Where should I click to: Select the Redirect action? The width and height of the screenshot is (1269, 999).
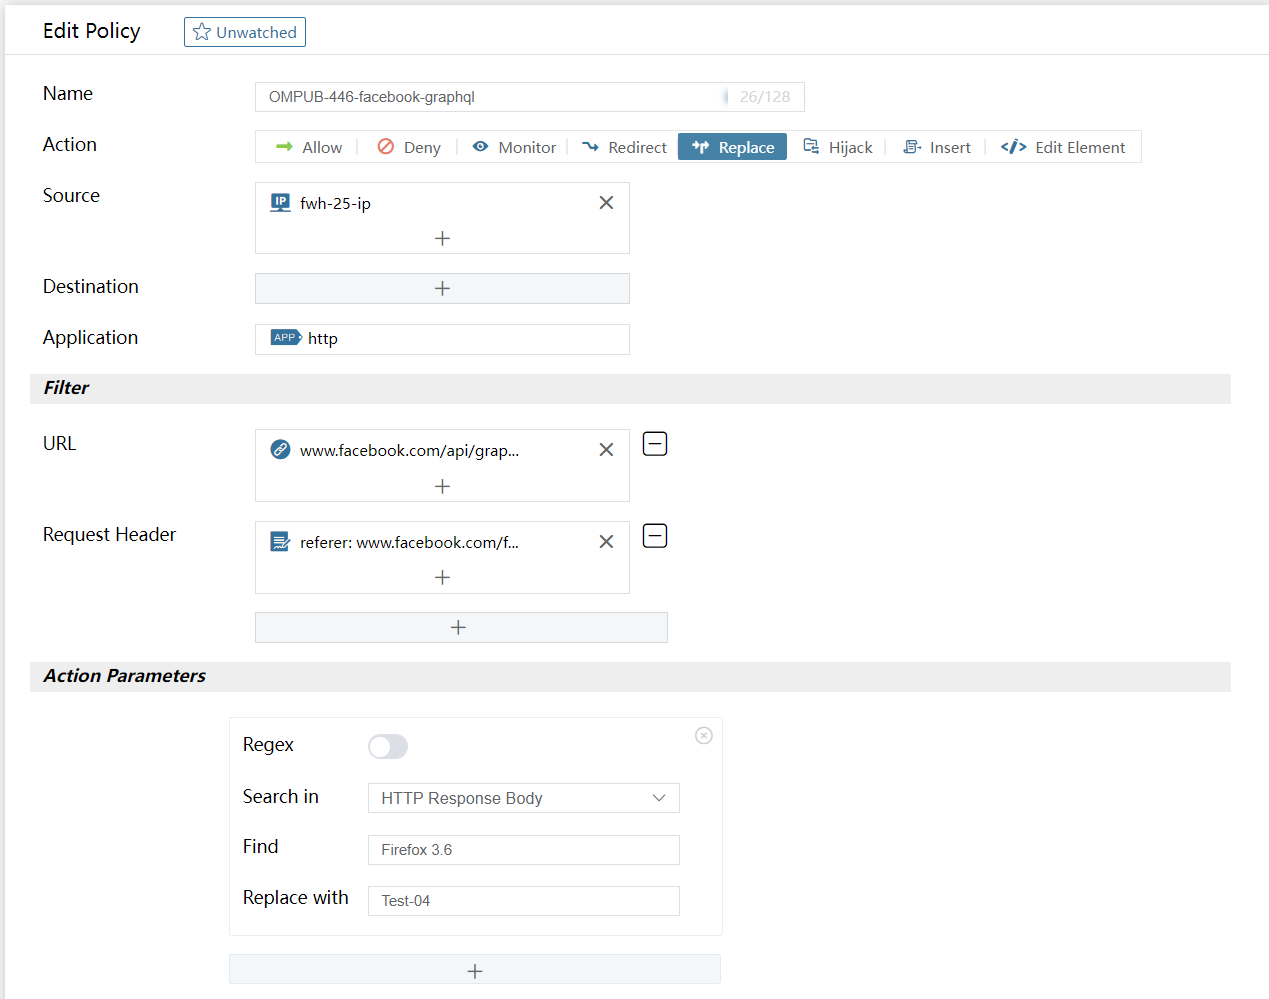click(x=624, y=147)
